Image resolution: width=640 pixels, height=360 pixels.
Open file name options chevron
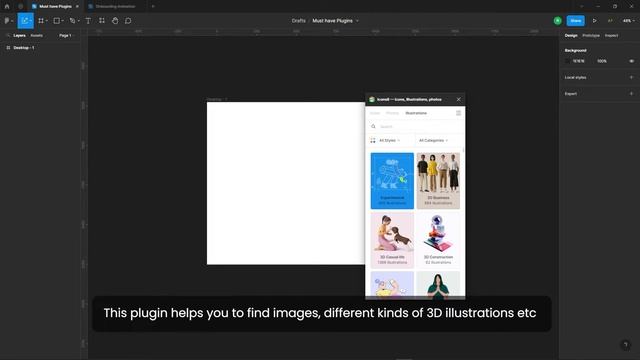point(358,21)
